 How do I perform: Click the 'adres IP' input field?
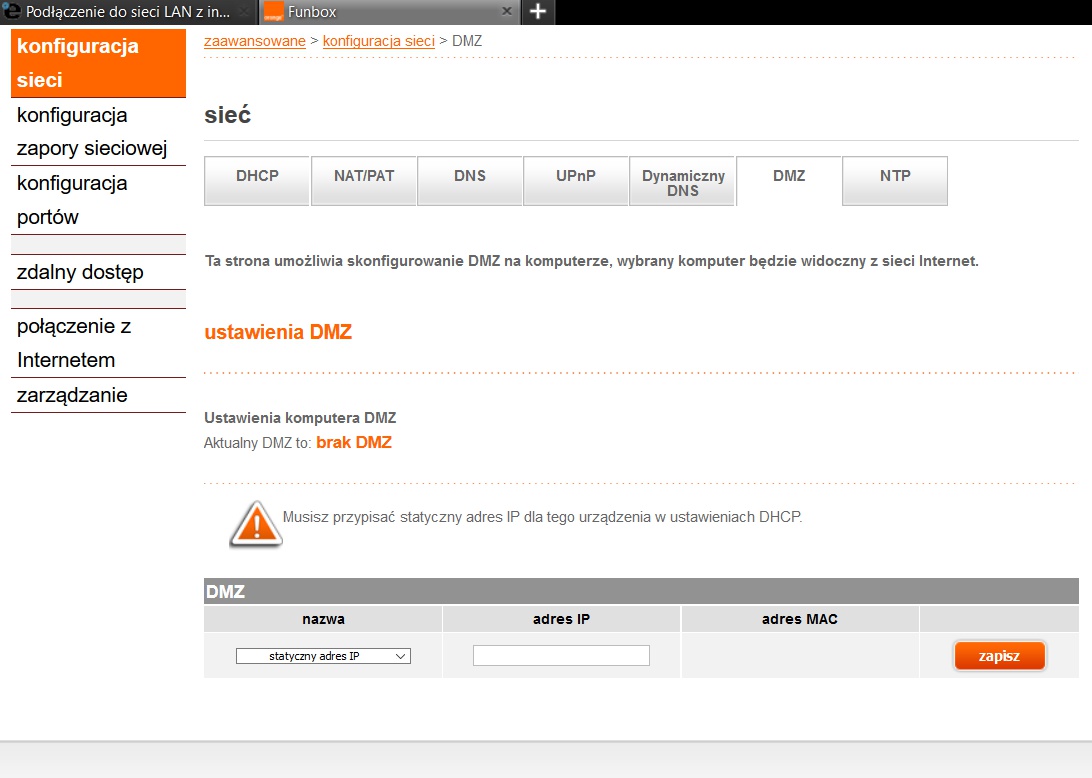[561, 655]
